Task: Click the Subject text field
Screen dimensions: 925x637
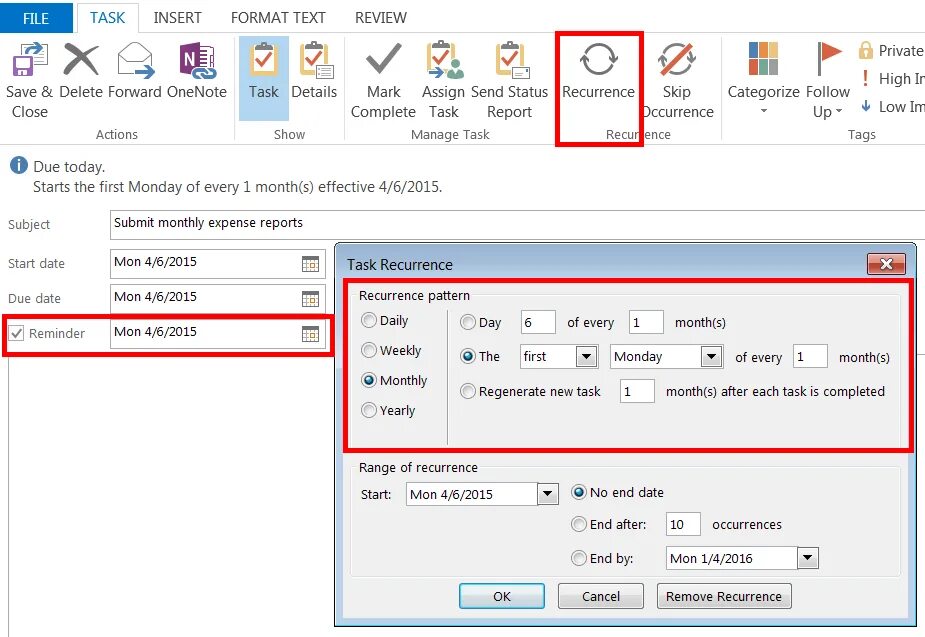Action: pos(517,224)
